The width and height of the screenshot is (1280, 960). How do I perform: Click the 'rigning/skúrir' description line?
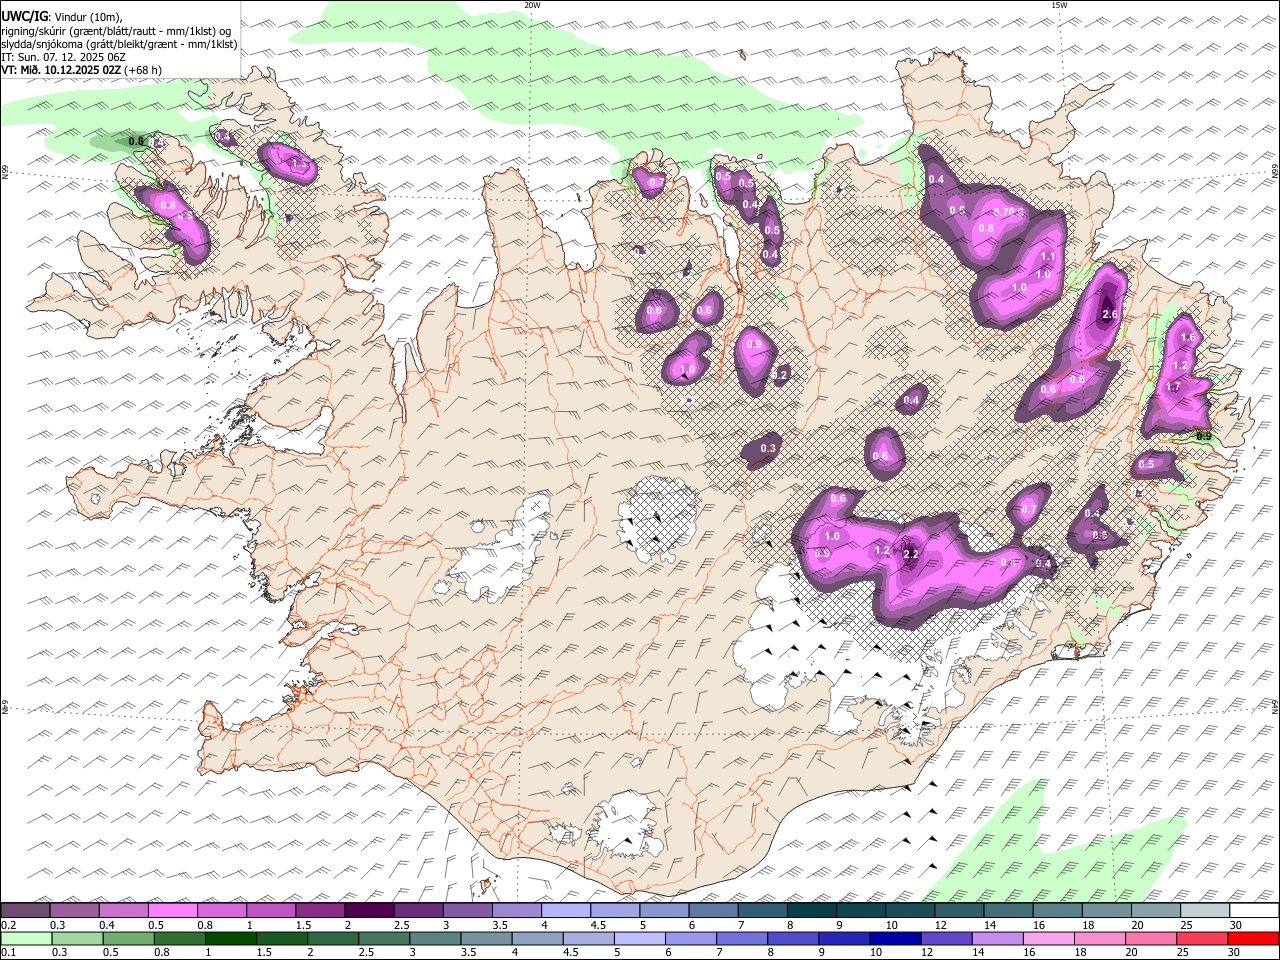[x=116, y=31]
